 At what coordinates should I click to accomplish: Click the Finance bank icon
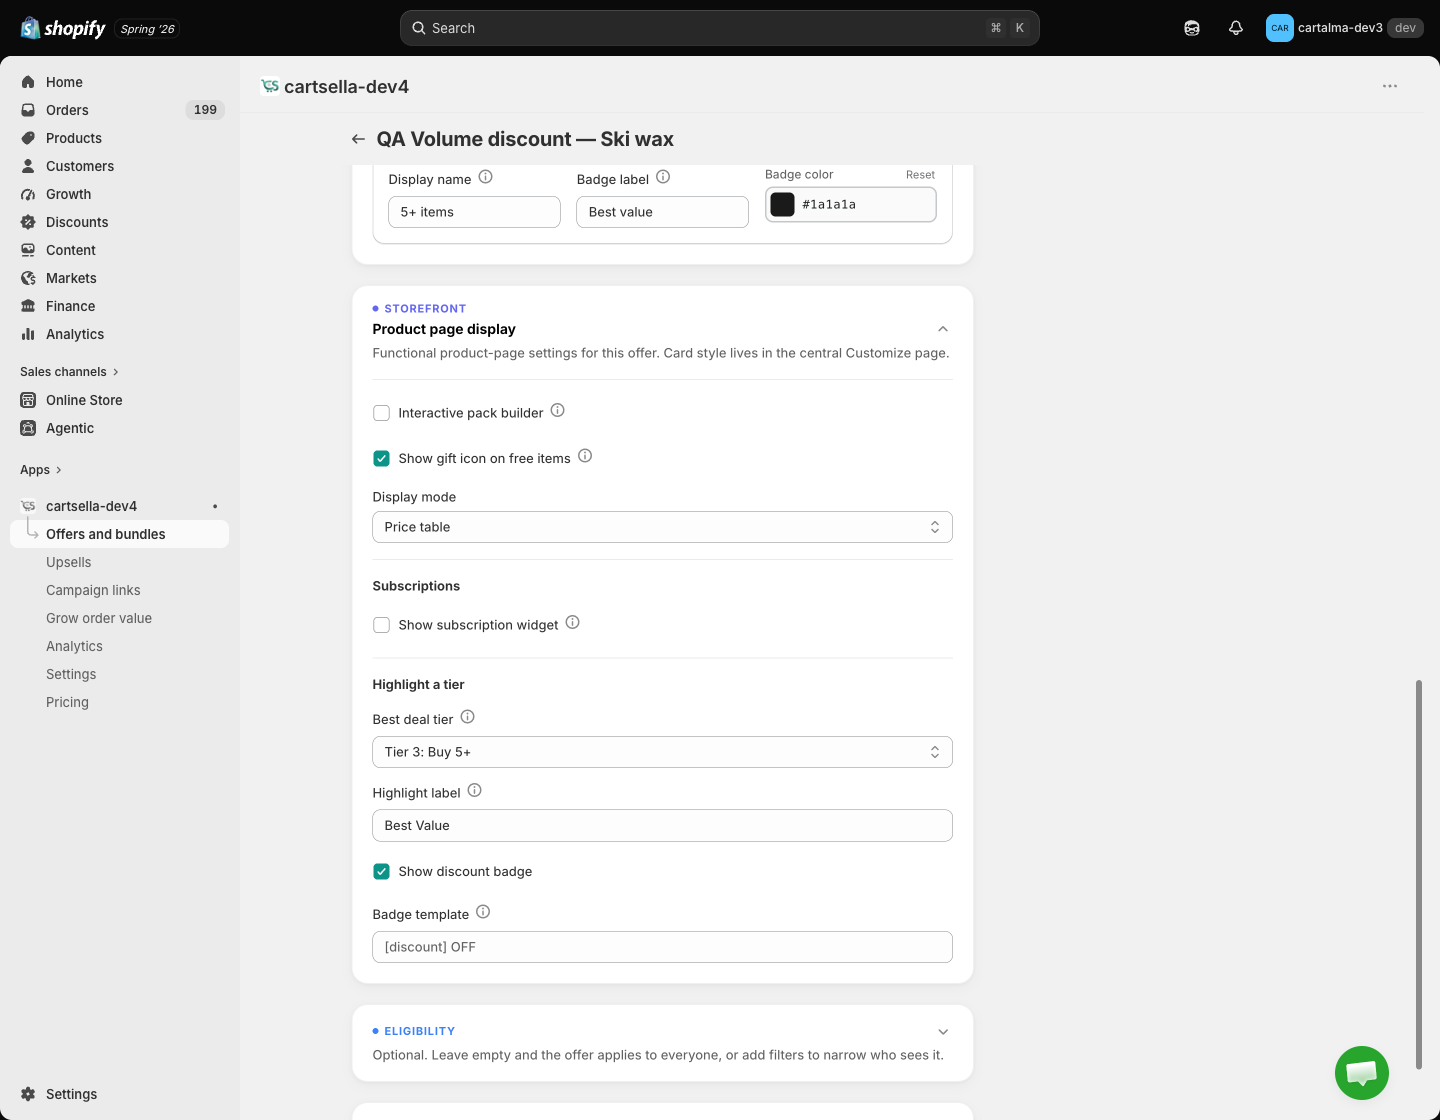click(28, 306)
